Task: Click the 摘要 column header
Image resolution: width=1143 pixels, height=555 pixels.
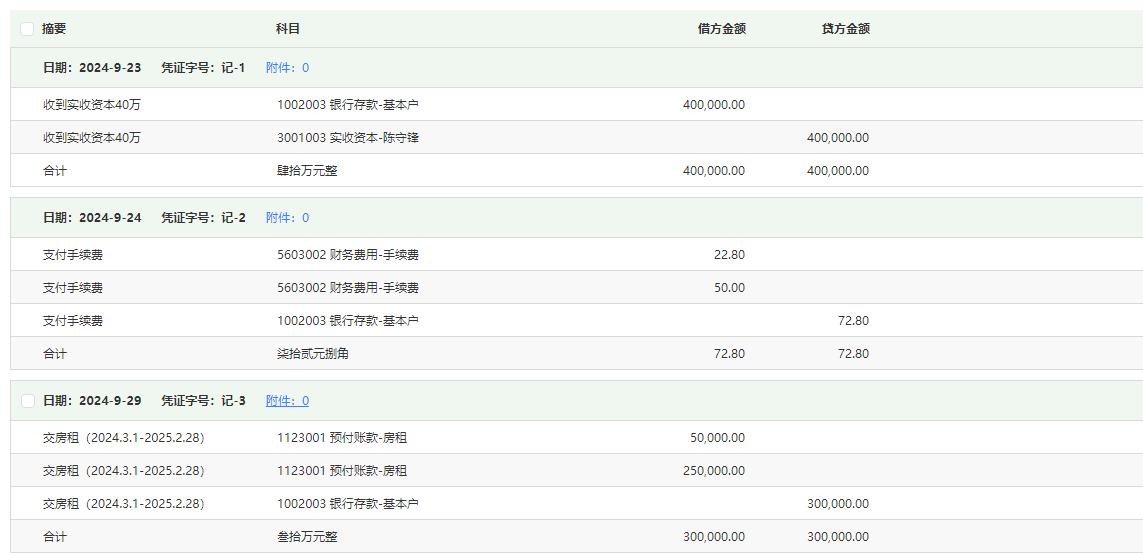Action: click(x=54, y=29)
